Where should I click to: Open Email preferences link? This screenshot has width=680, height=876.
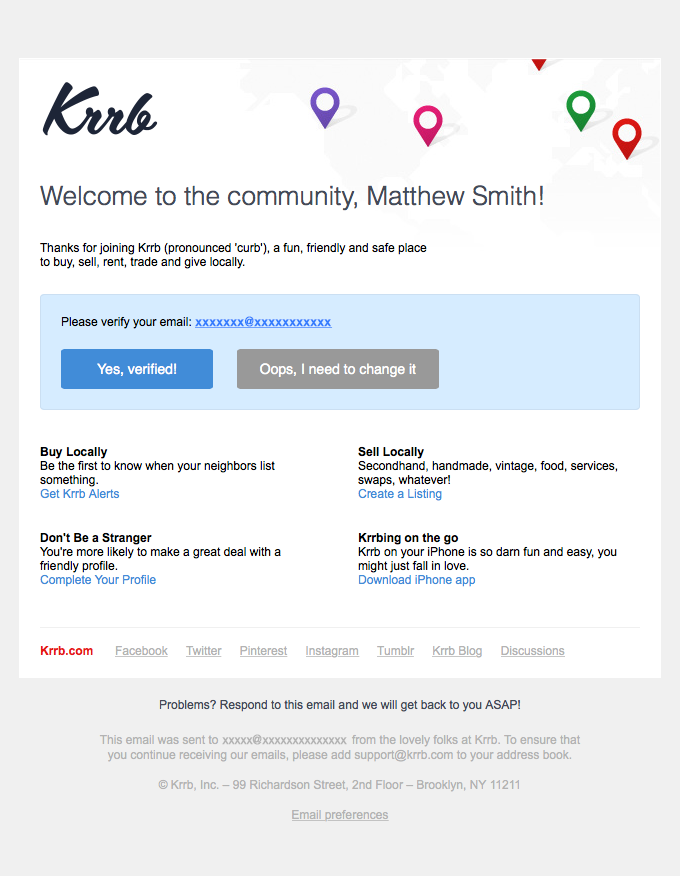(x=340, y=815)
